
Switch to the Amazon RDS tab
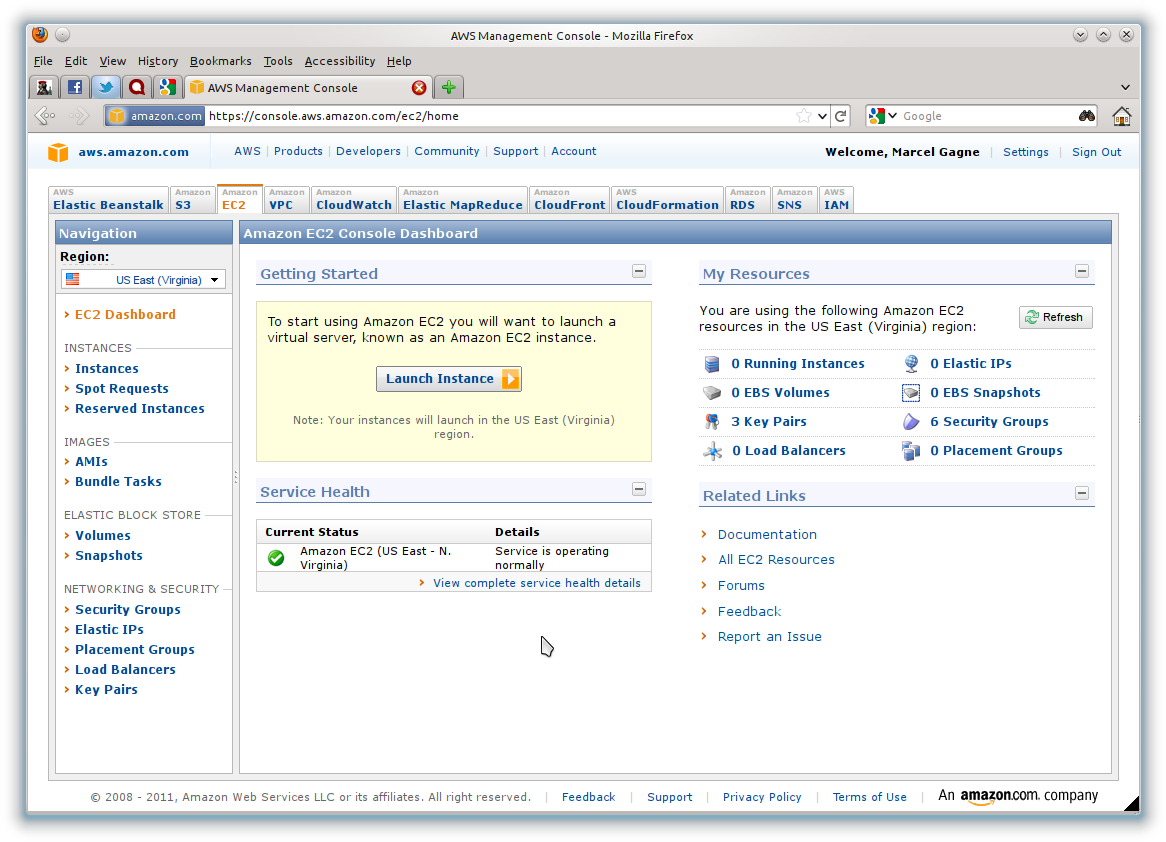[747, 199]
